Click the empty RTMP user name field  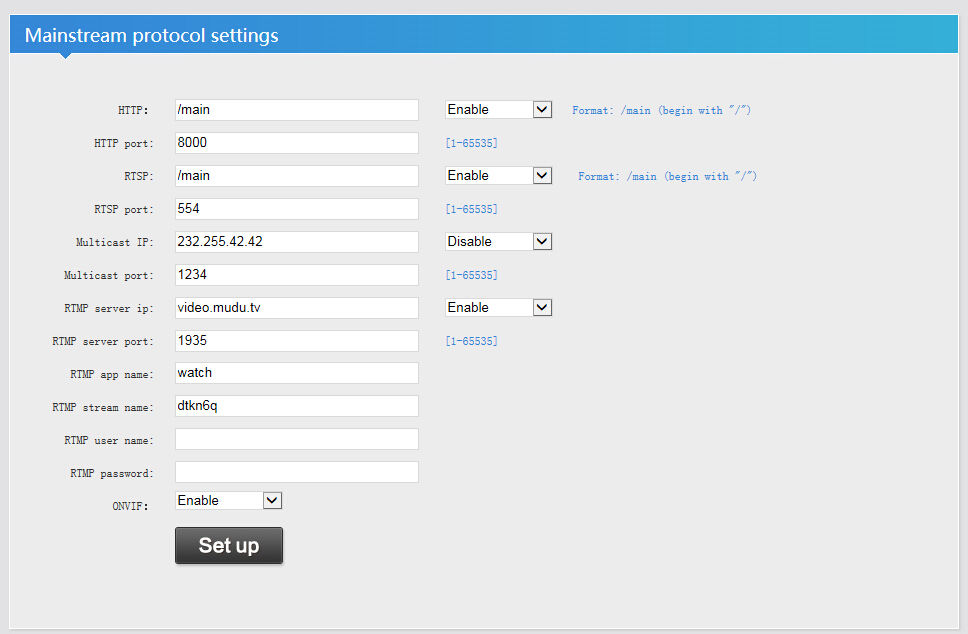click(296, 439)
